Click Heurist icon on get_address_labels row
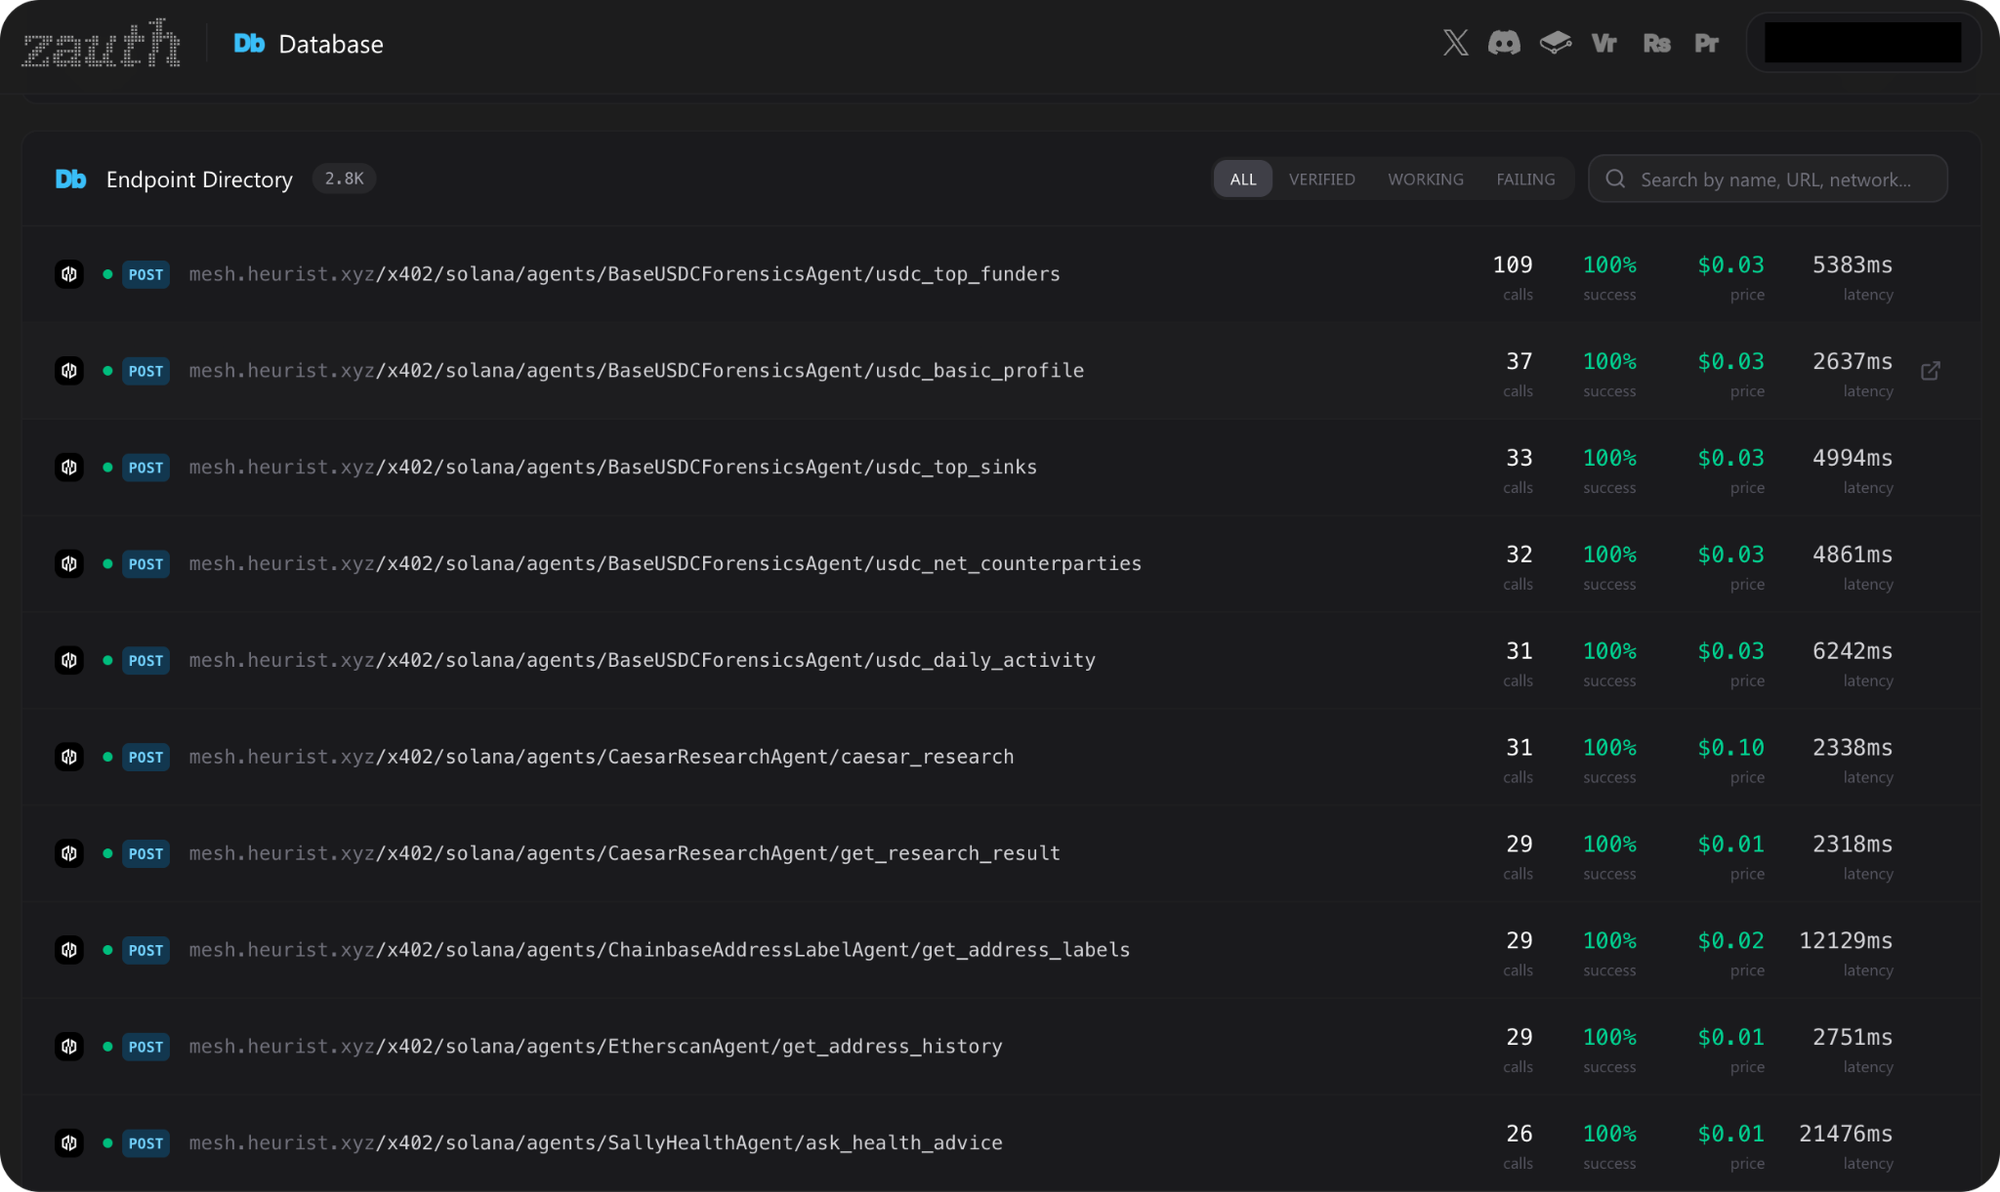Image resolution: width=2000 pixels, height=1192 pixels. click(x=69, y=950)
